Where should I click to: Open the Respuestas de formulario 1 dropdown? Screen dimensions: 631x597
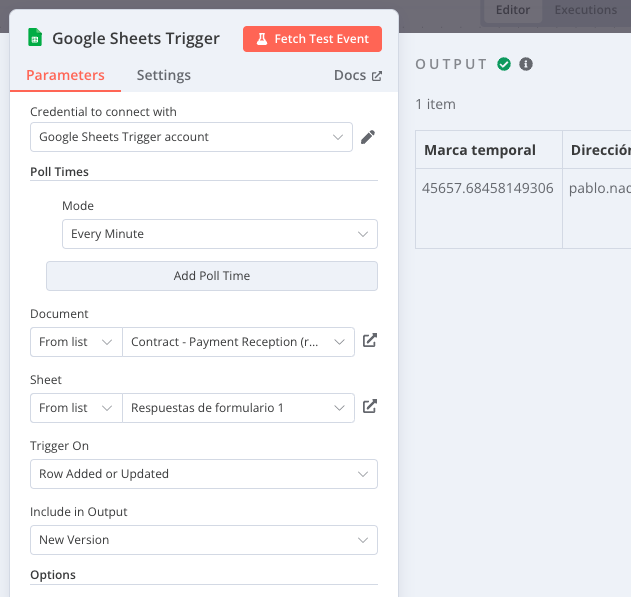[238, 408]
